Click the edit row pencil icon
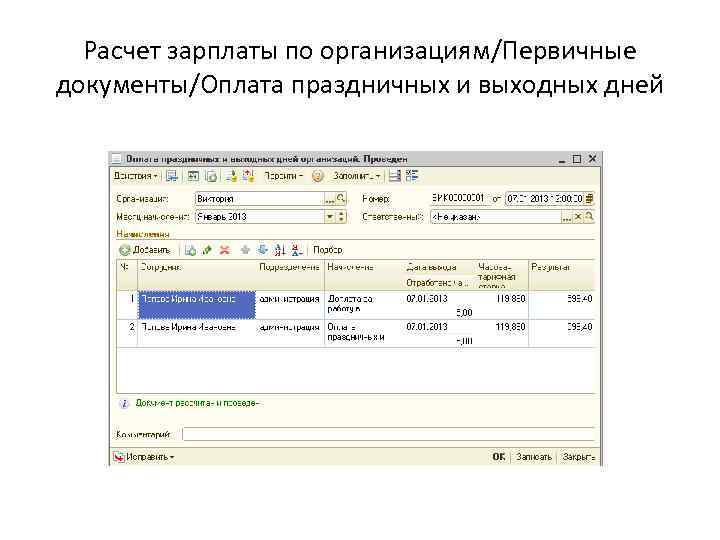 (x=208, y=250)
